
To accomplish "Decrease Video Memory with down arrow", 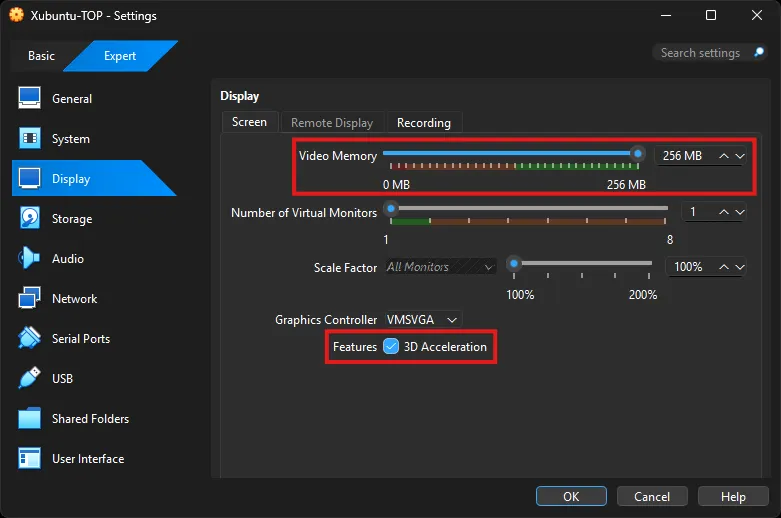I will (x=740, y=156).
